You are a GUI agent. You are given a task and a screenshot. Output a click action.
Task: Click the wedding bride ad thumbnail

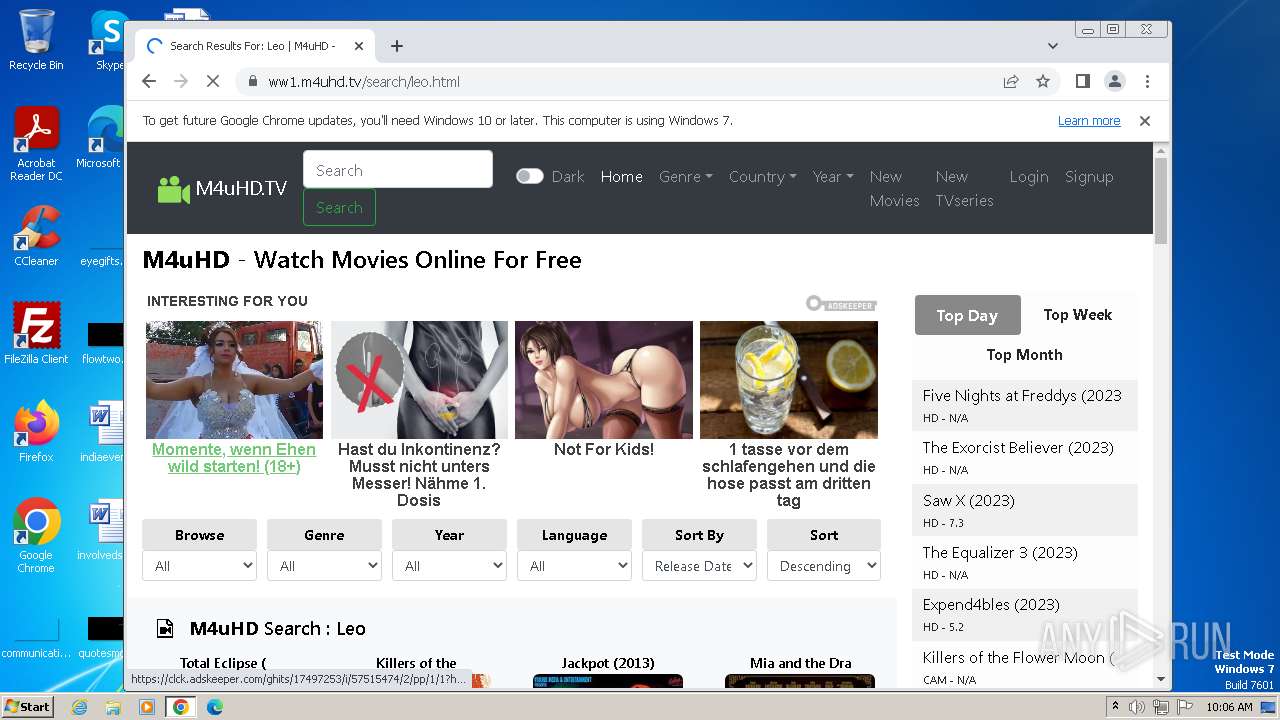click(234, 380)
